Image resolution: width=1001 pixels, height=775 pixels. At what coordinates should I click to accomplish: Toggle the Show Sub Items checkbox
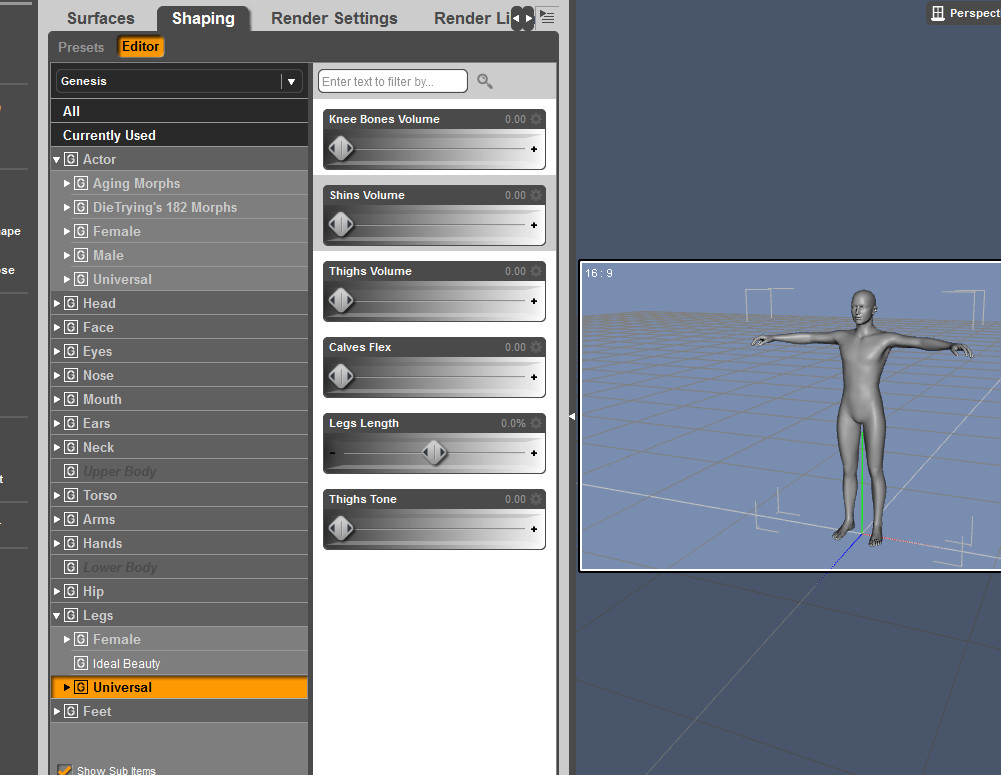pyautogui.click(x=64, y=770)
